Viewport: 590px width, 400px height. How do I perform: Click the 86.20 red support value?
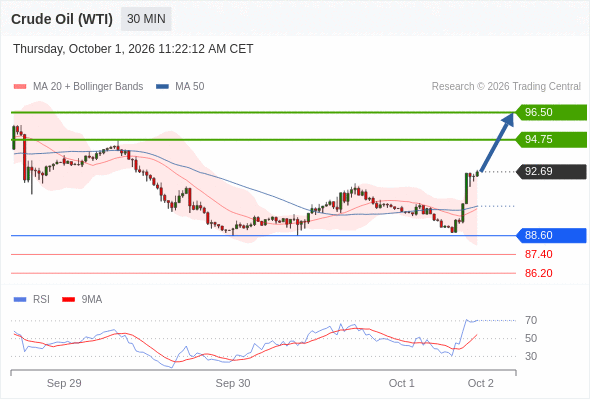click(x=538, y=273)
